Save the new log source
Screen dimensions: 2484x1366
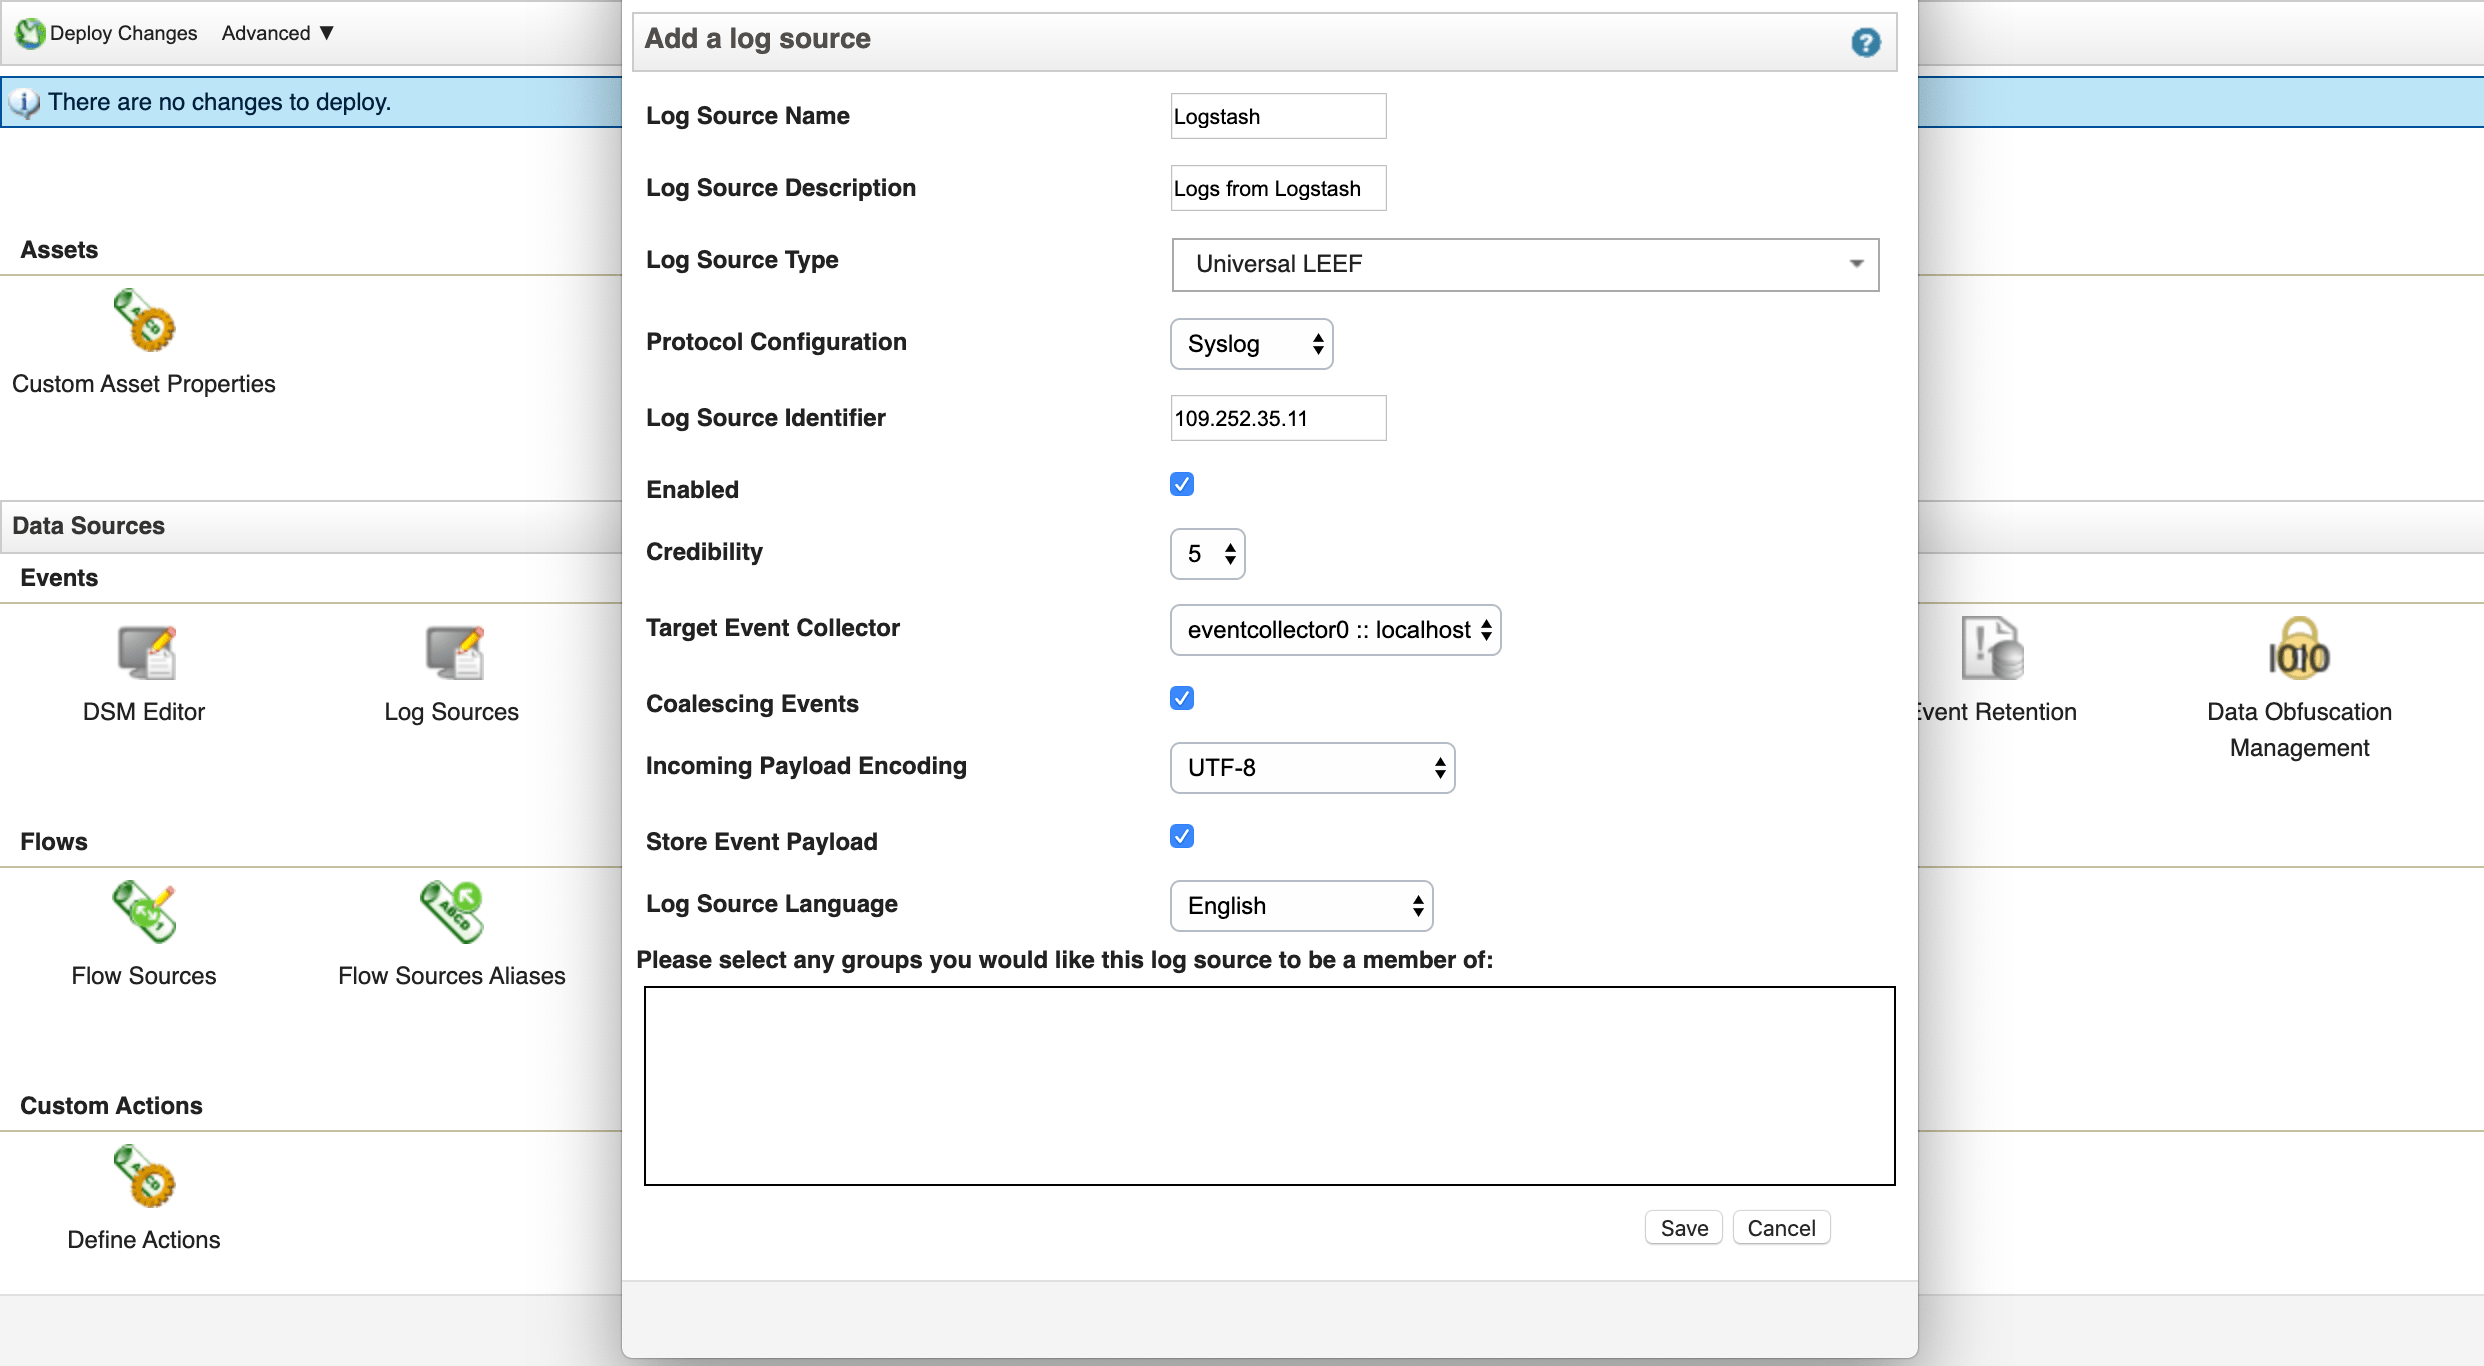[x=1683, y=1227]
